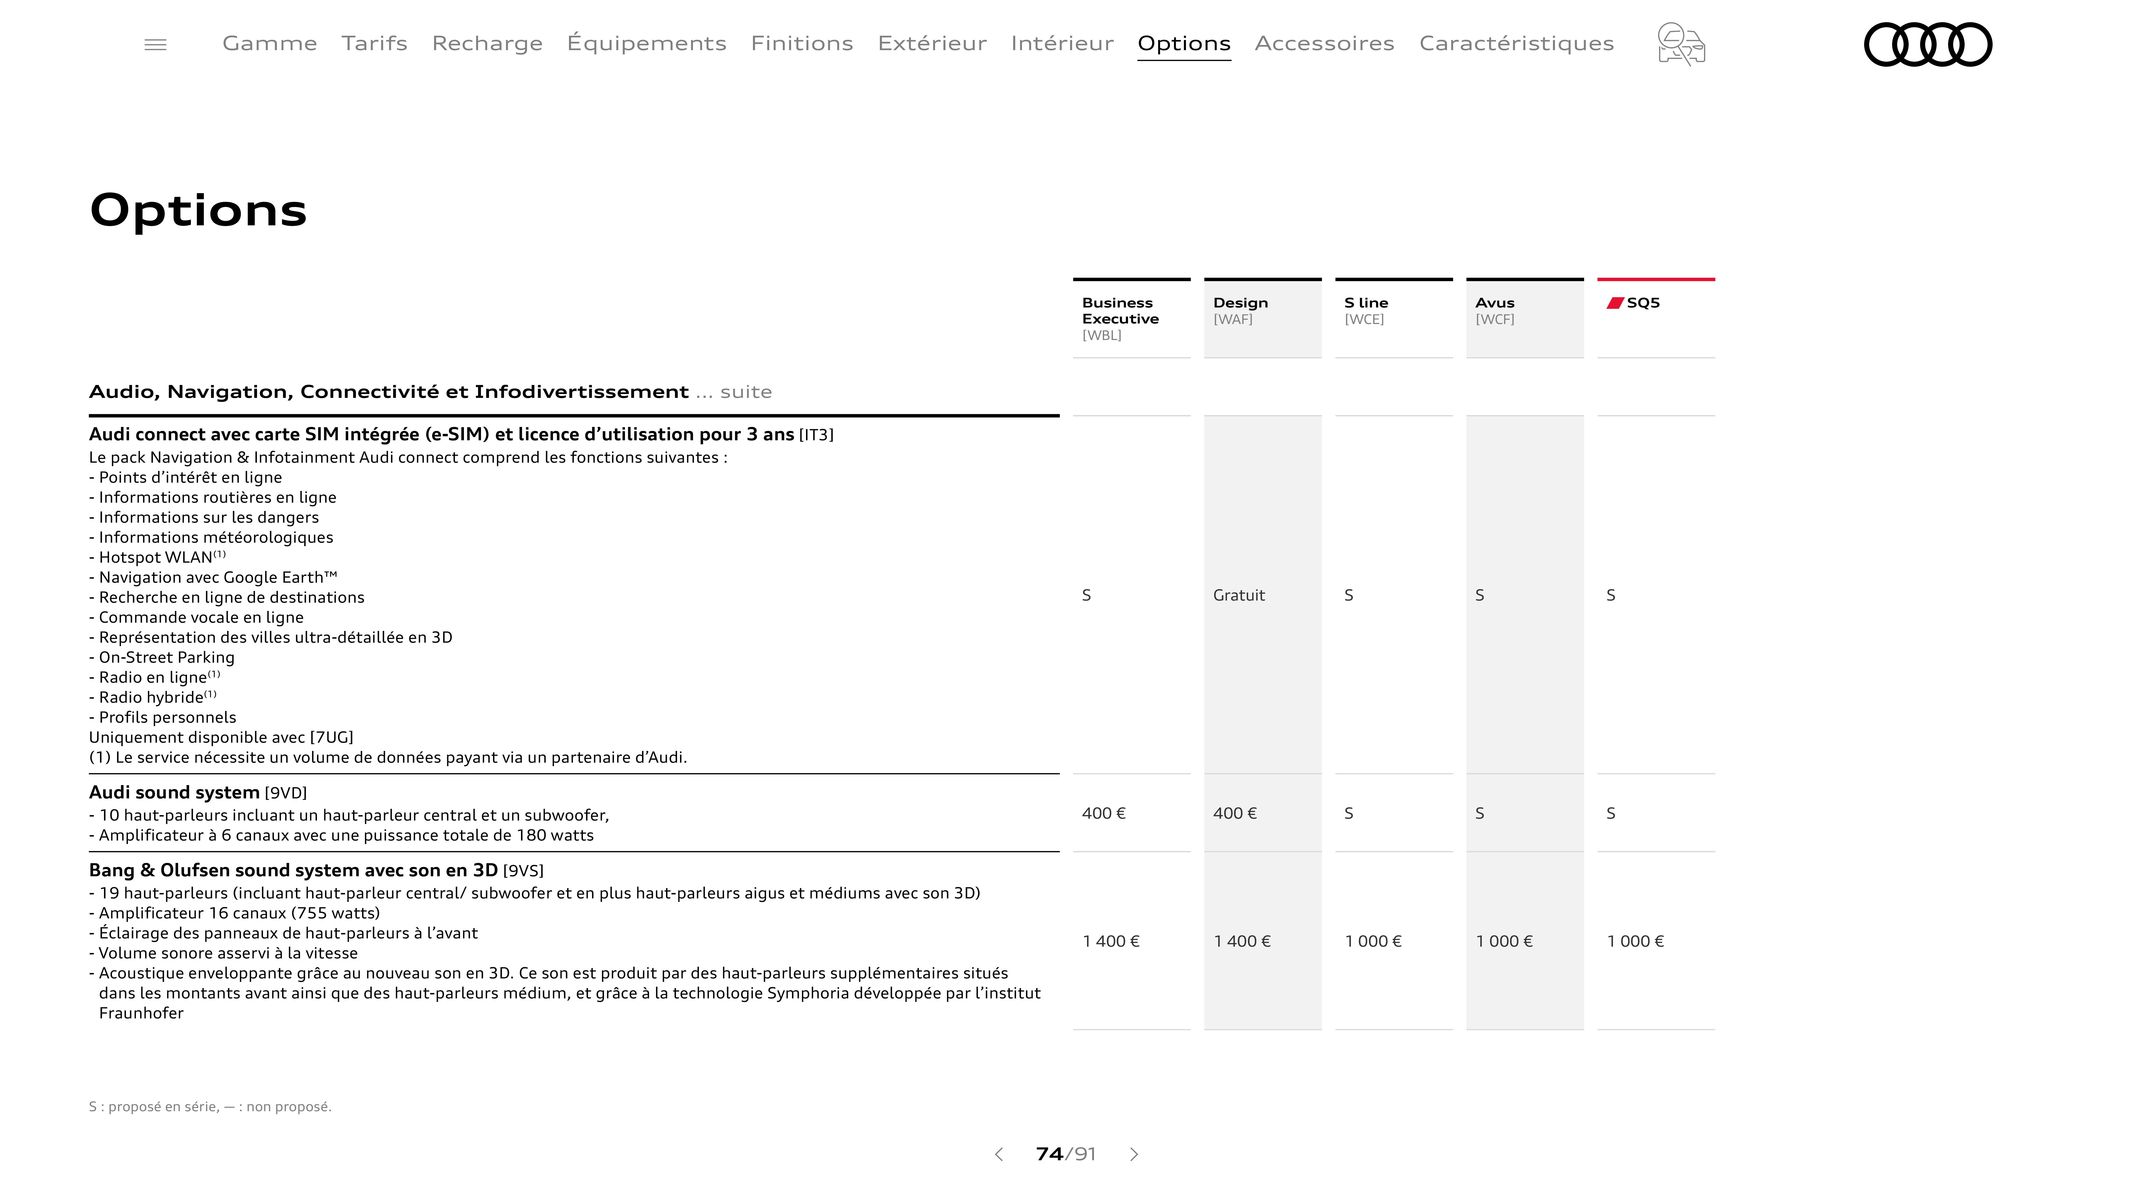
Task: Click the dealer contact icon
Action: (x=1681, y=44)
